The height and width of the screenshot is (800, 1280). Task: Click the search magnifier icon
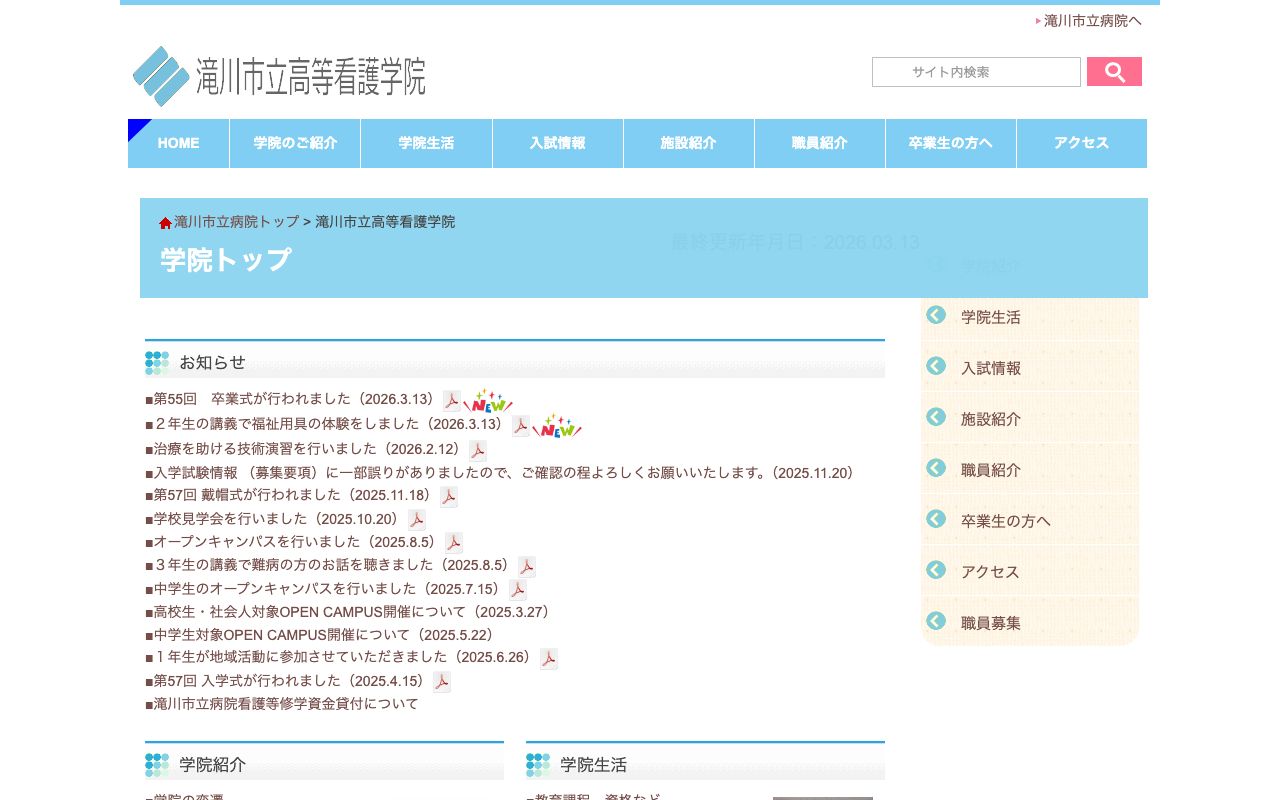tap(1113, 71)
